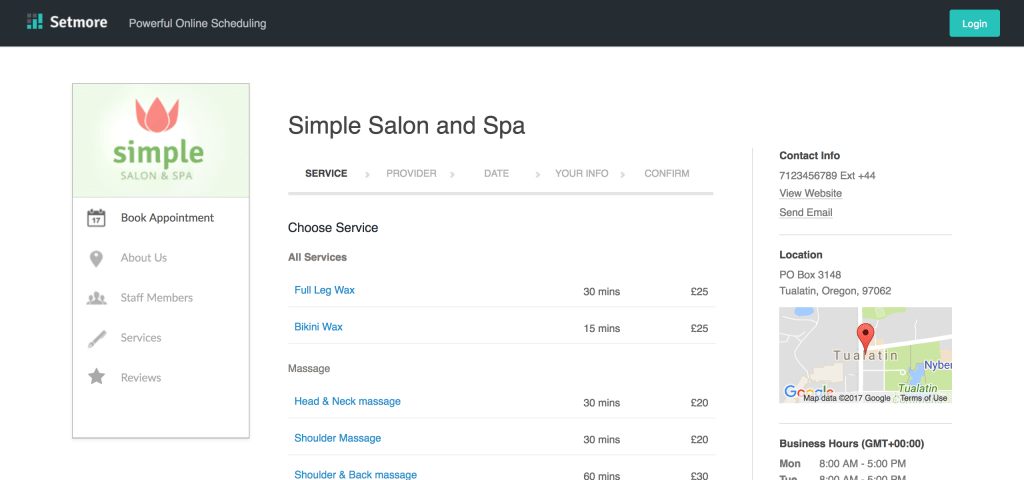This screenshot has width=1024, height=480.
Task: Click the Tualatin, Oregon, 97062 address line
Action: (835, 291)
